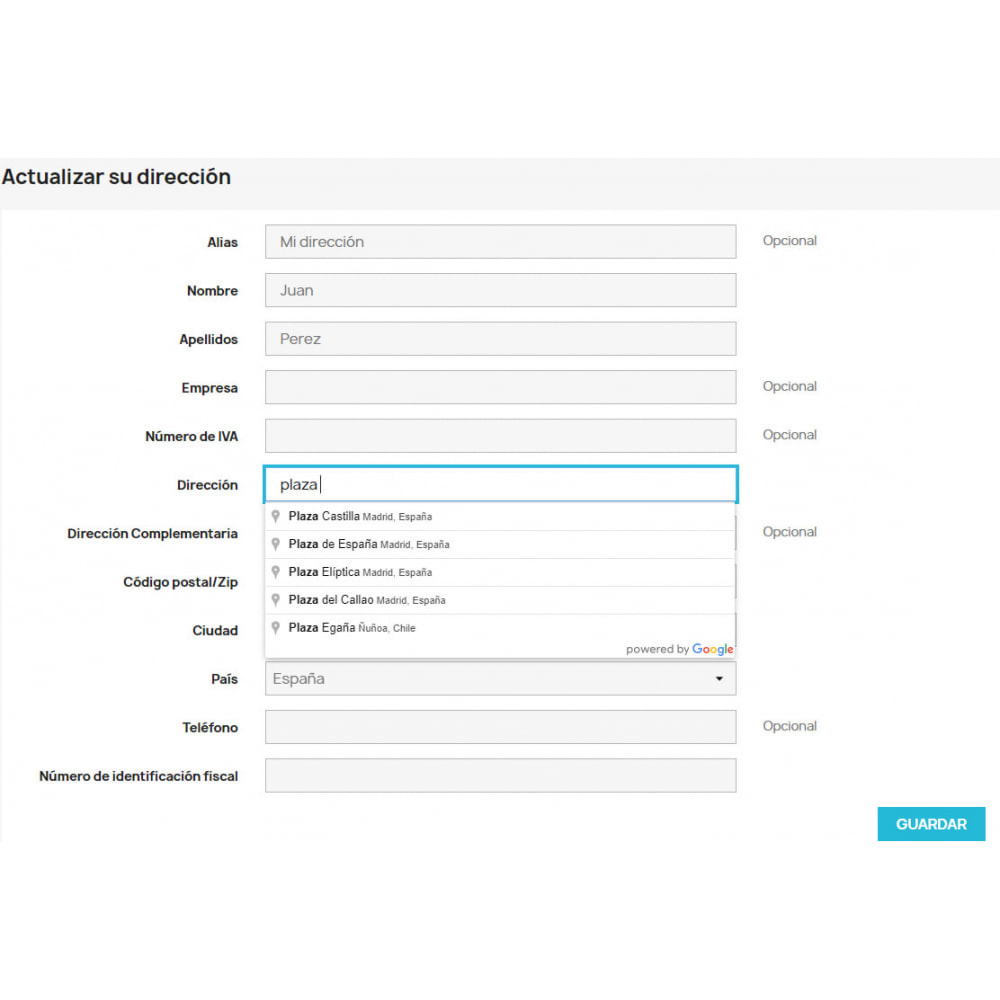Click the pin icon next to Plaza de España
1000x1000 pixels.
276,544
